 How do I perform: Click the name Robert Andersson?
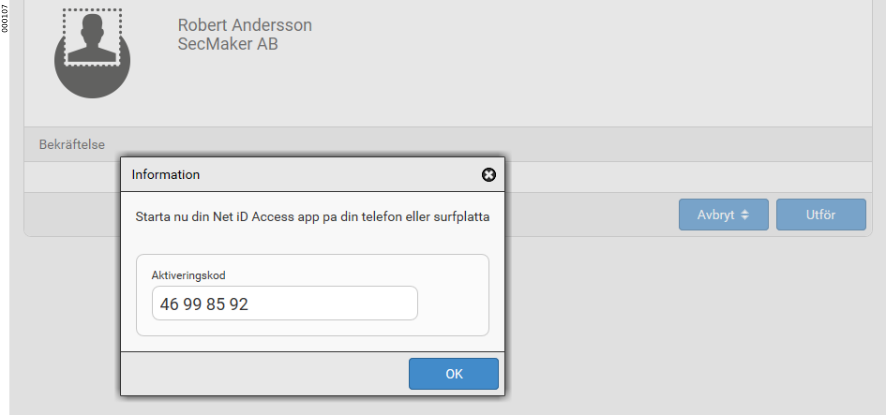[244, 25]
